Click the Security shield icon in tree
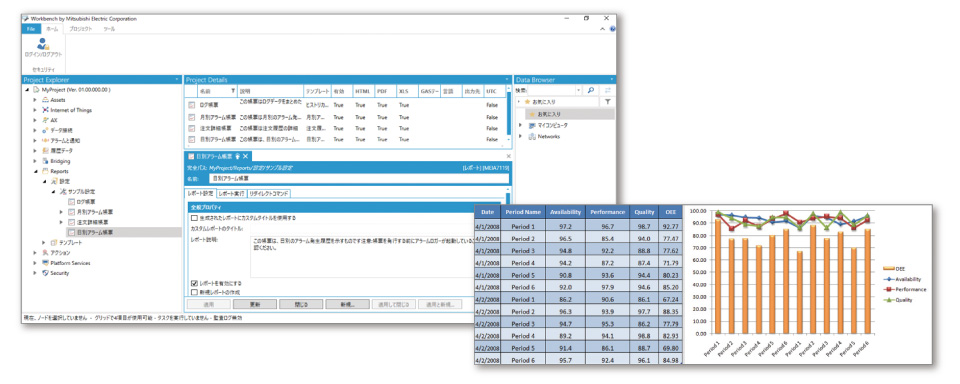Screen dimensions: 960x384 (45, 273)
